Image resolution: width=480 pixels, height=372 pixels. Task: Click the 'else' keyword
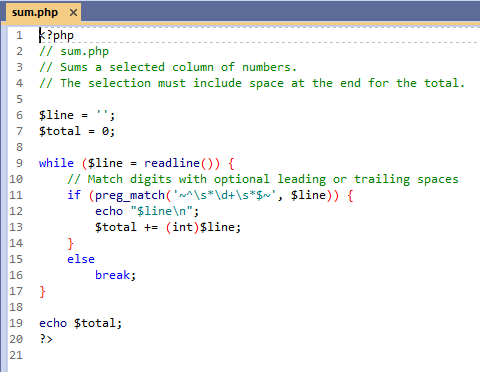point(81,259)
